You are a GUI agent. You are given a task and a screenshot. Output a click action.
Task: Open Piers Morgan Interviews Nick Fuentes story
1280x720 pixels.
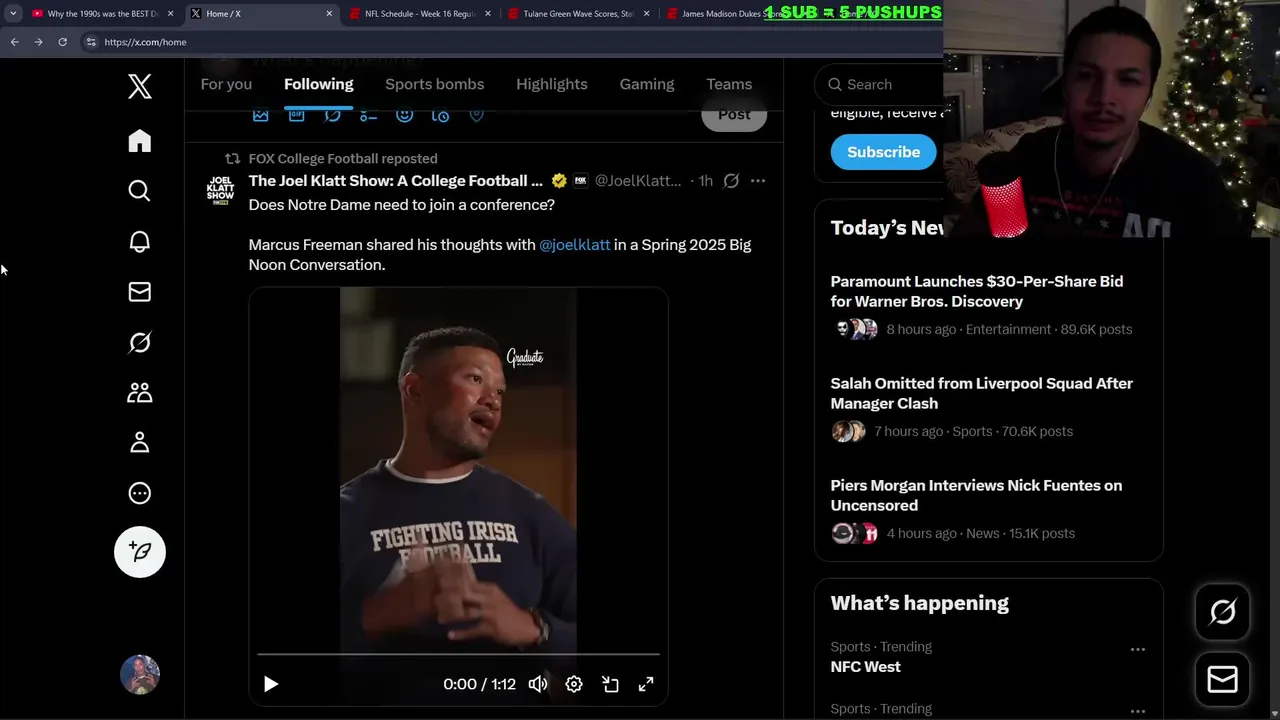coord(976,495)
